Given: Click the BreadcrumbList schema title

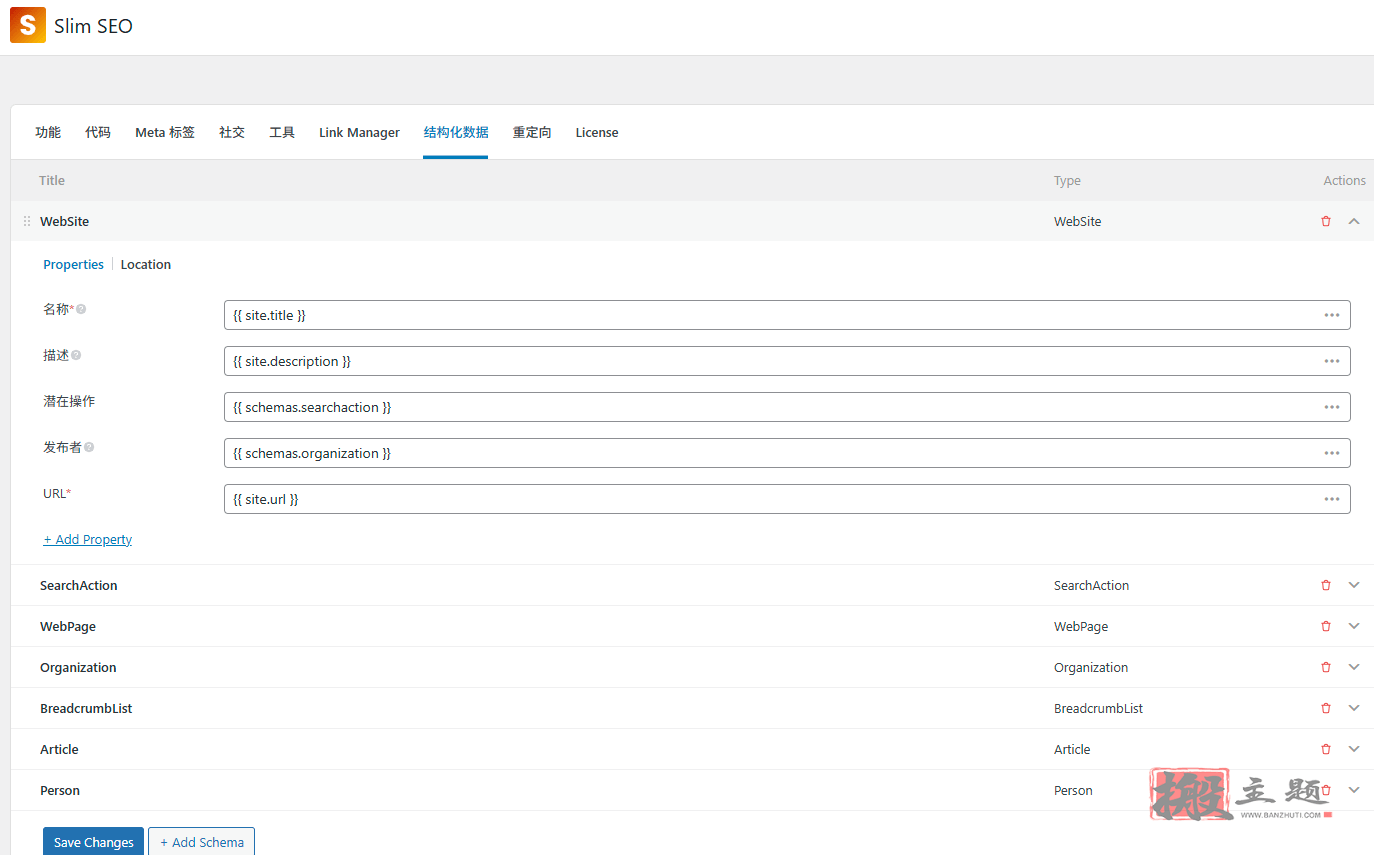Looking at the screenshot, I should click(86, 708).
